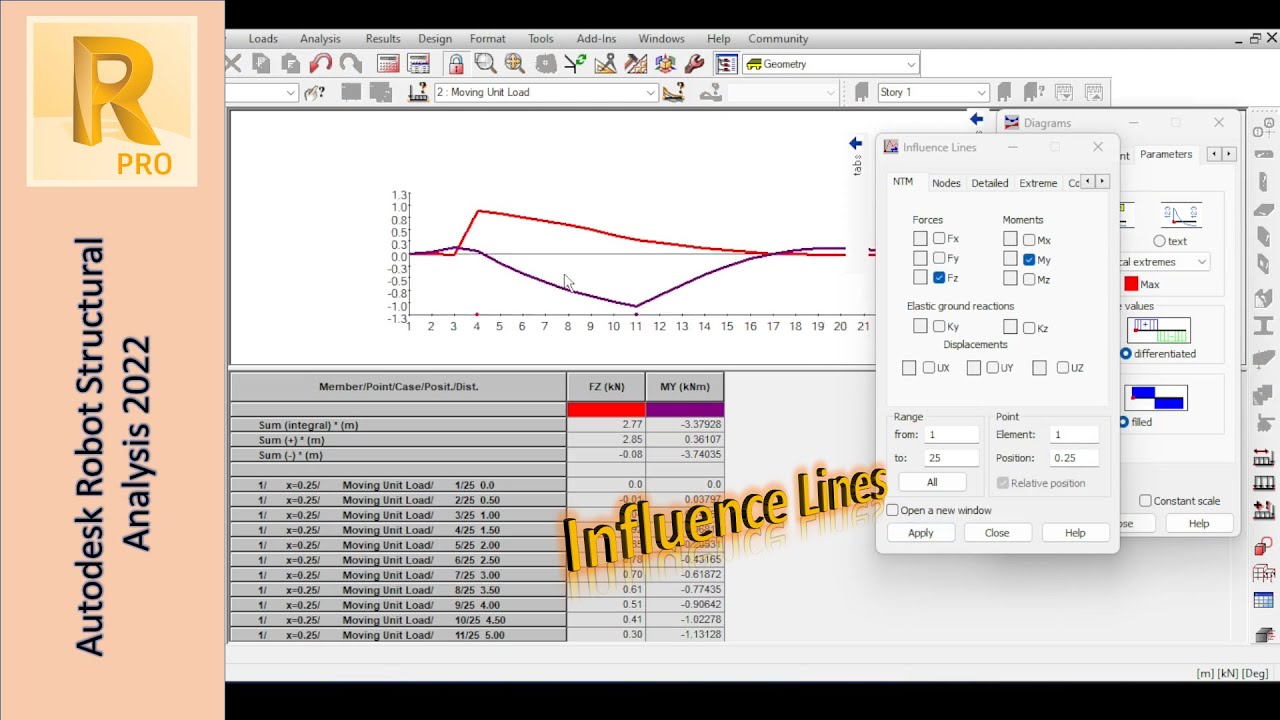Click the drafting triangle and compass icon
The width and height of the screenshot is (1280, 720).
[605, 64]
